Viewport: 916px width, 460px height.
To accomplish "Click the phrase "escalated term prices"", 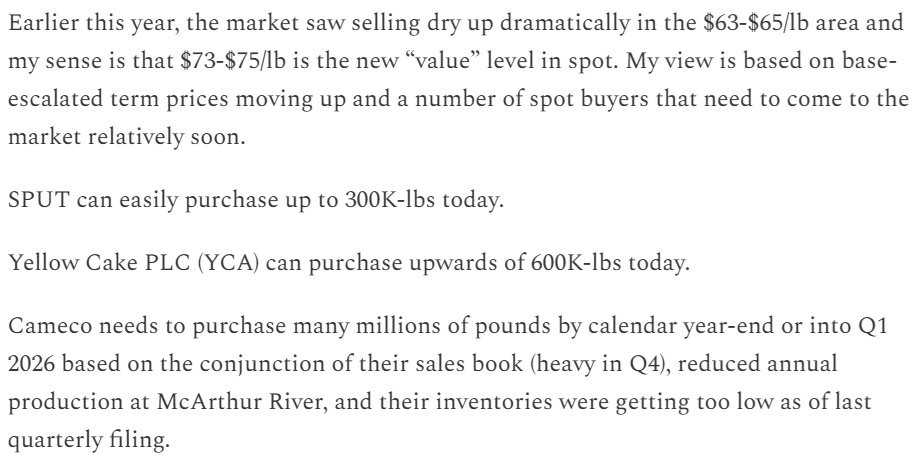I will coord(119,99).
